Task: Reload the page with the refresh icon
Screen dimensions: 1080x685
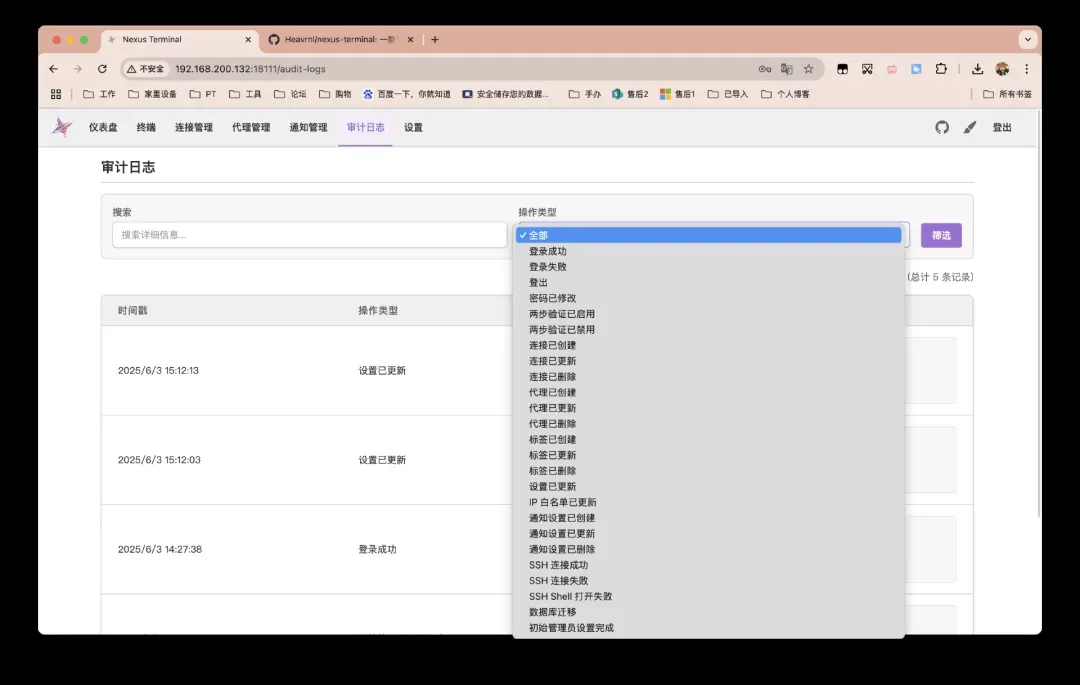Action: pyautogui.click(x=102, y=69)
